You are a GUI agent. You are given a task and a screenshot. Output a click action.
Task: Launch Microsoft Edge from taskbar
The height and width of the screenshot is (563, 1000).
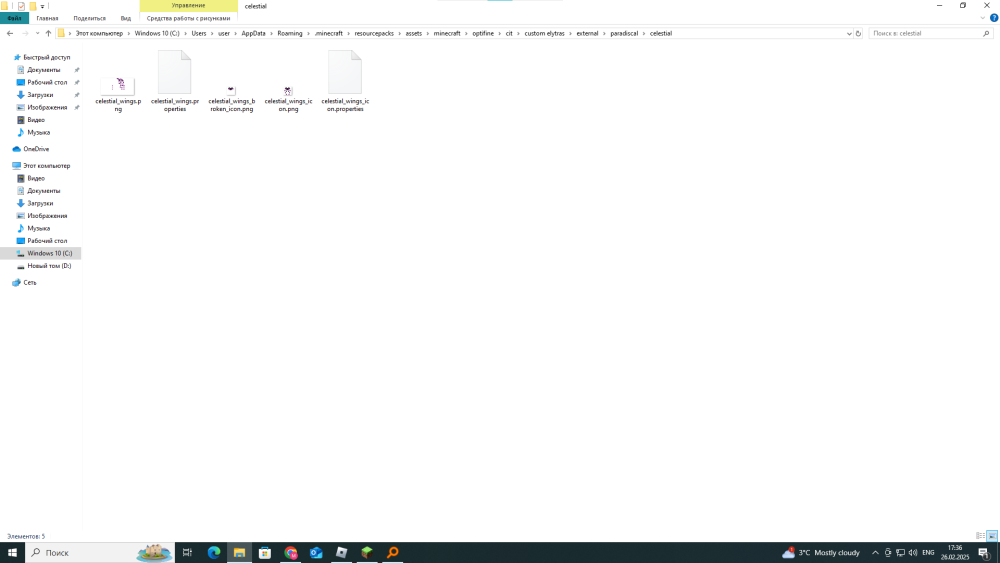tap(214, 553)
